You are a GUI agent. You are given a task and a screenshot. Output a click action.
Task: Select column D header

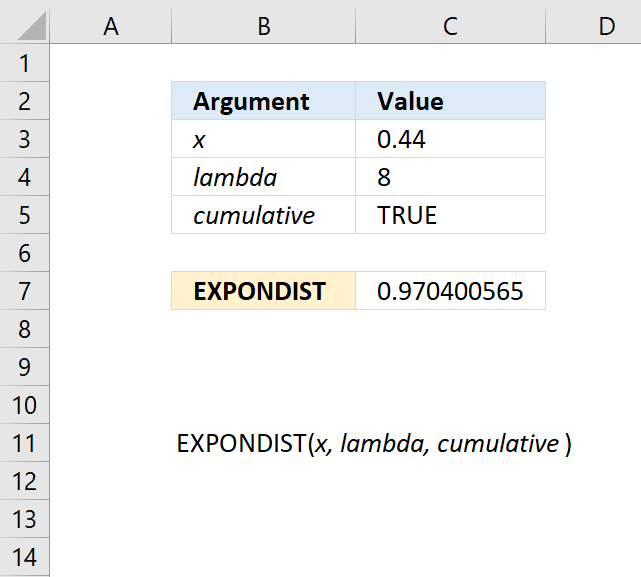(x=594, y=25)
